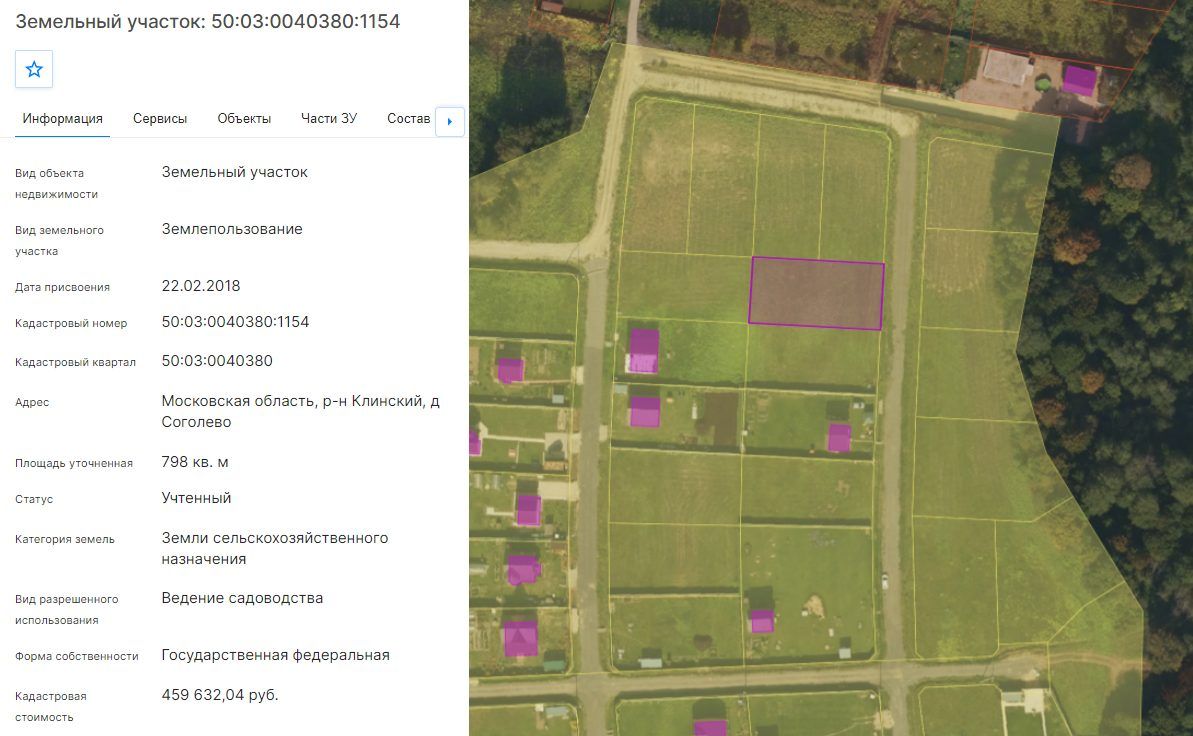Click the Государственная федеральная ownership value

[275, 655]
